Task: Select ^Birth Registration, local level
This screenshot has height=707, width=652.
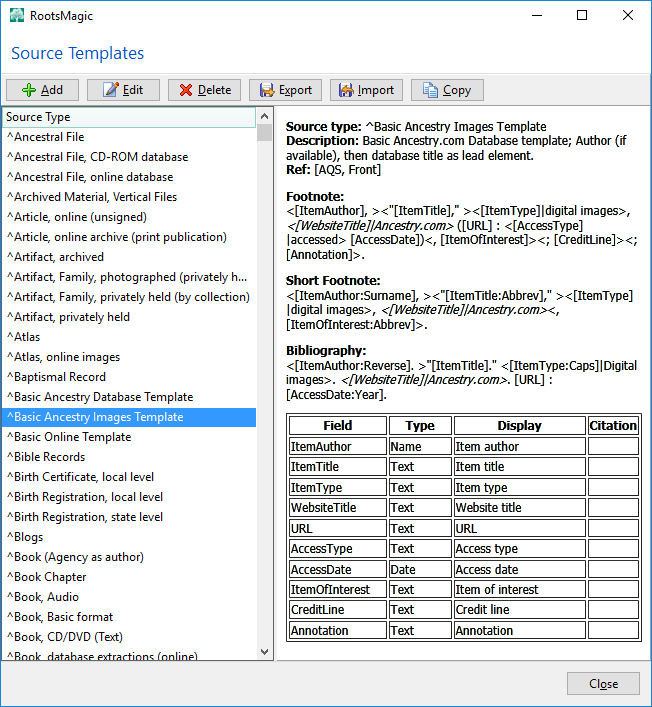Action: click(129, 496)
